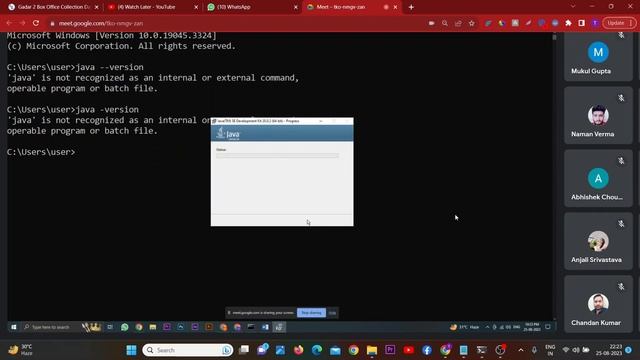
Task: Click the muted mic icon on Chandan Kumar
Action: click(x=621, y=287)
